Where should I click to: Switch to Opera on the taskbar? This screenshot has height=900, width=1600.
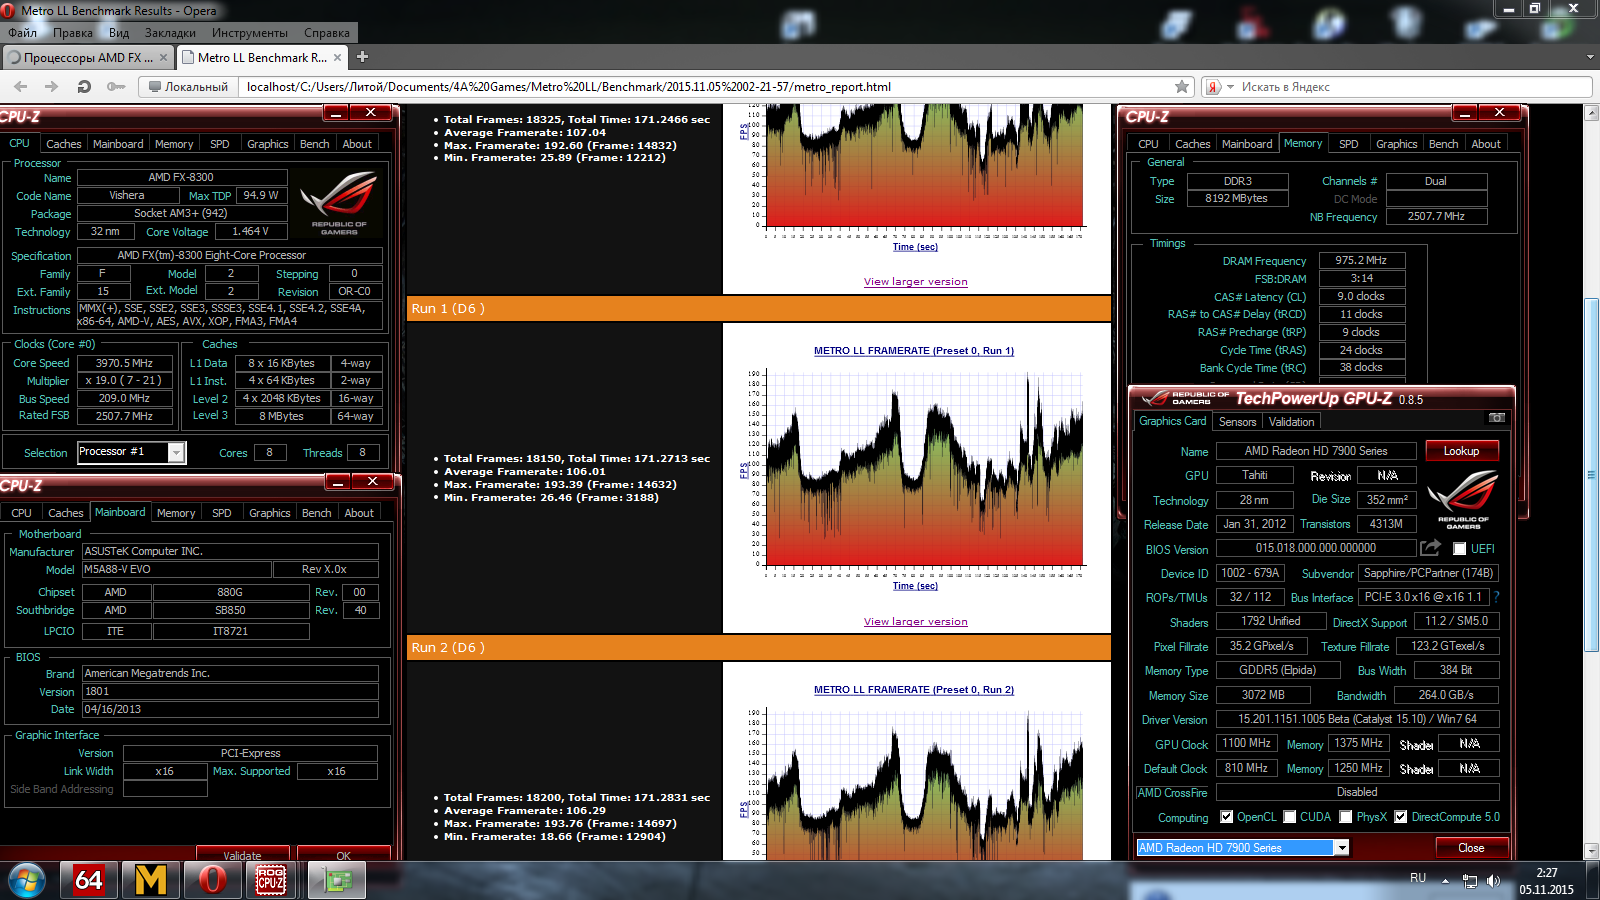tap(212, 880)
